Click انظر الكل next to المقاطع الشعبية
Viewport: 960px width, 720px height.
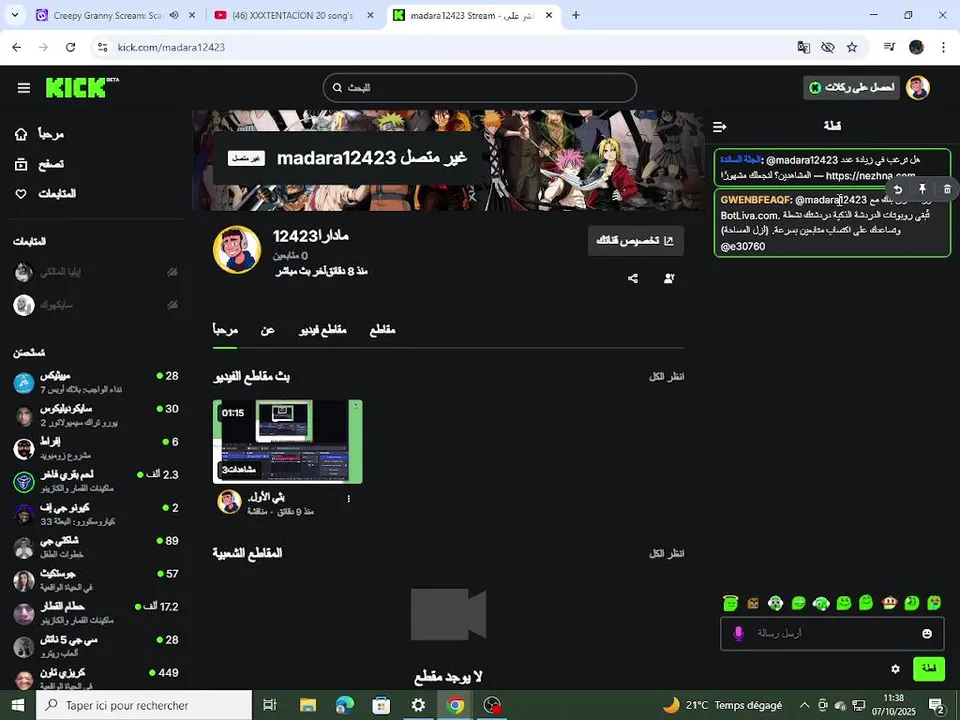click(666, 553)
